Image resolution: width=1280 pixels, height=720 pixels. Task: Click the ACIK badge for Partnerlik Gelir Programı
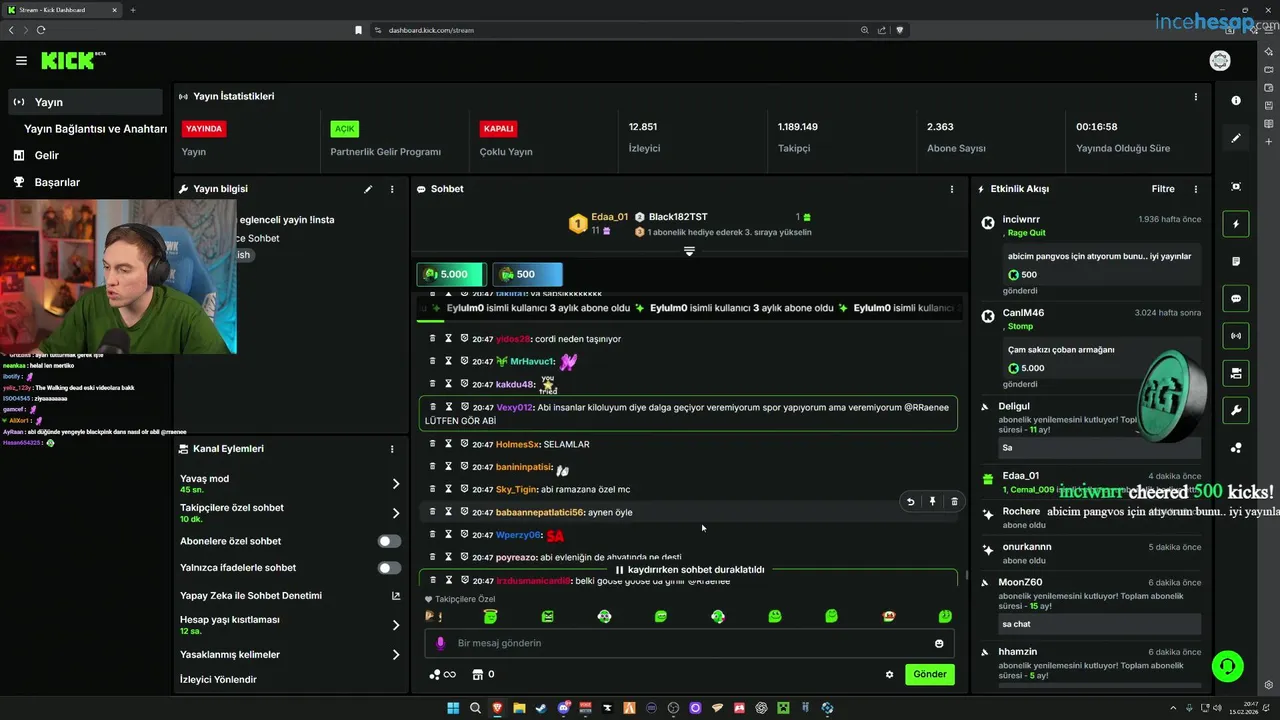[345, 129]
